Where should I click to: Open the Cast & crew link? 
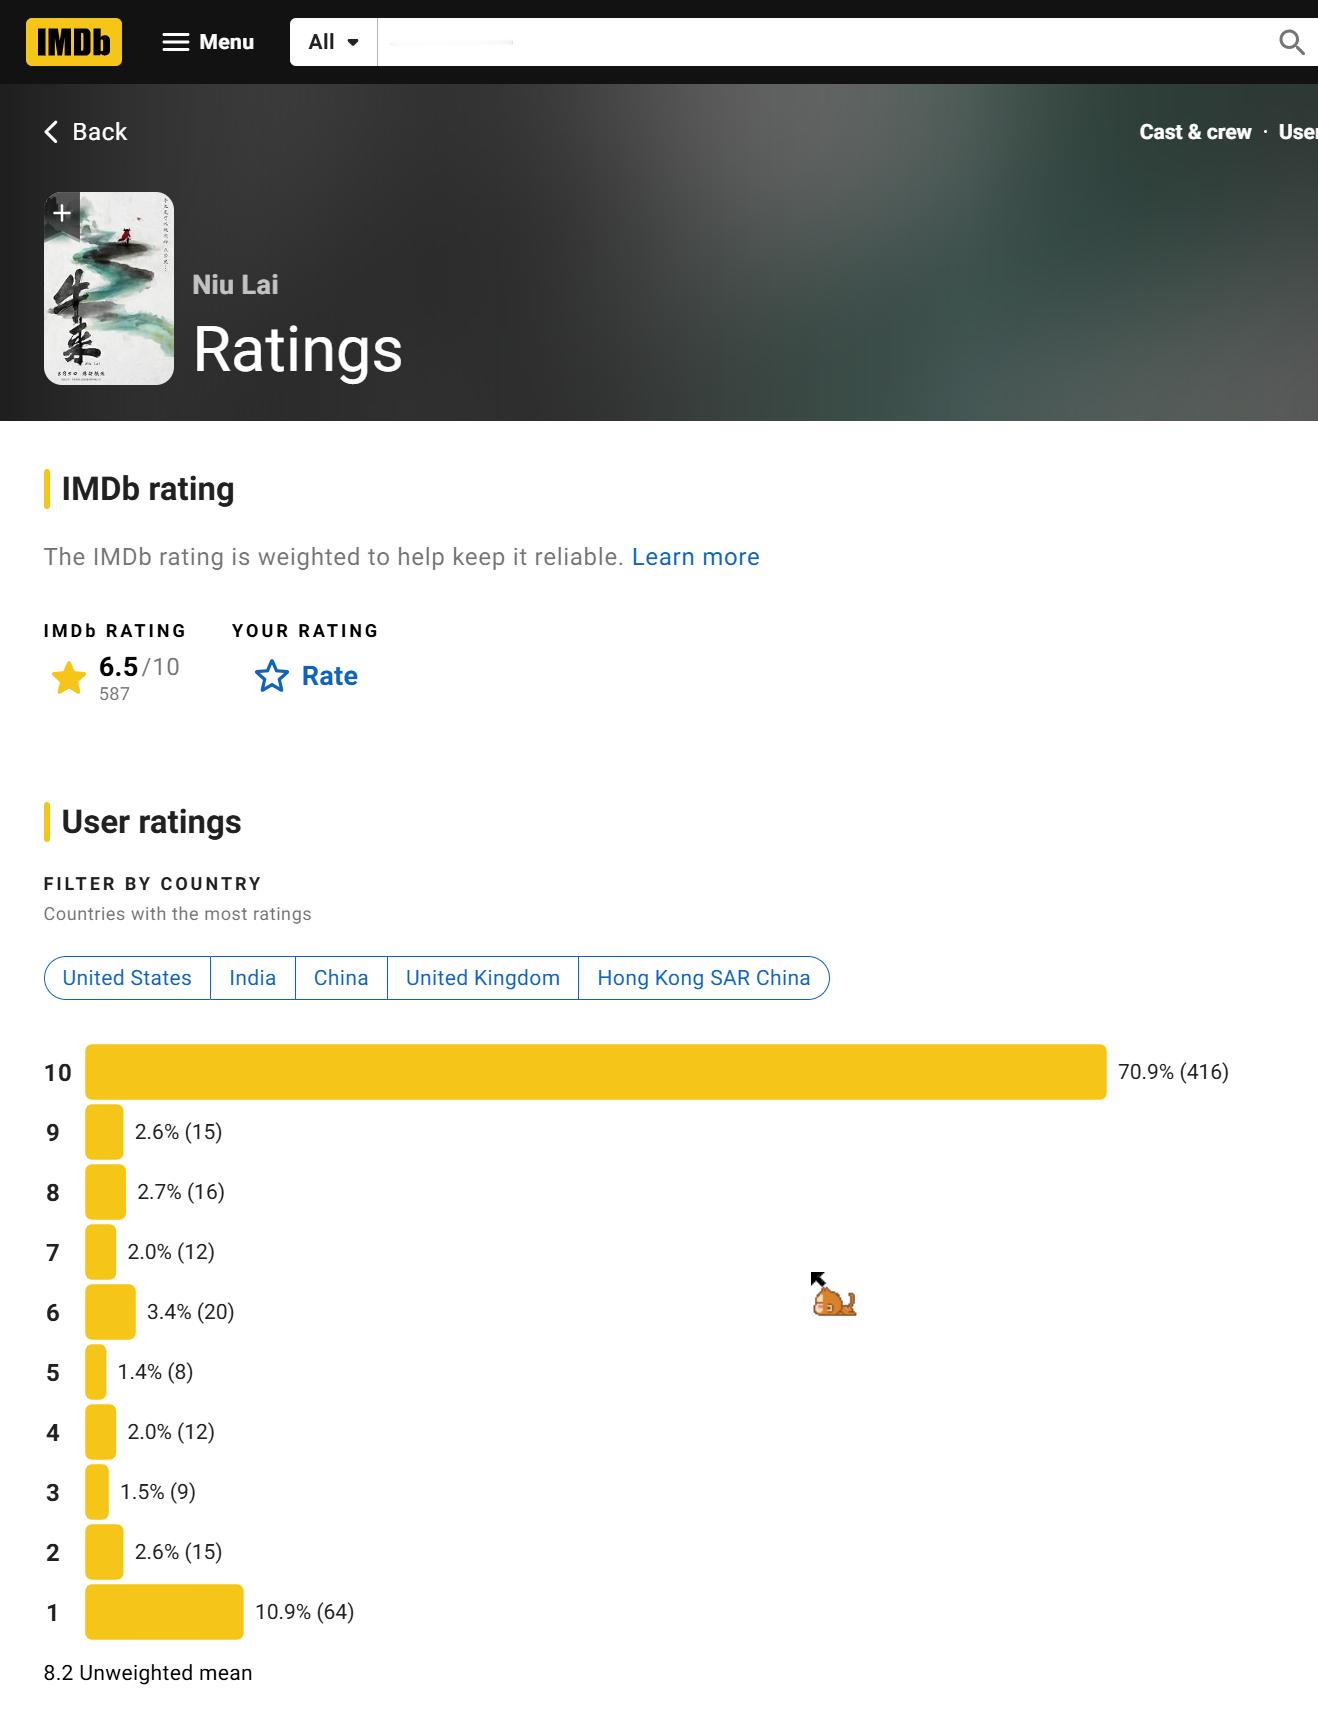tap(1195, 132)
